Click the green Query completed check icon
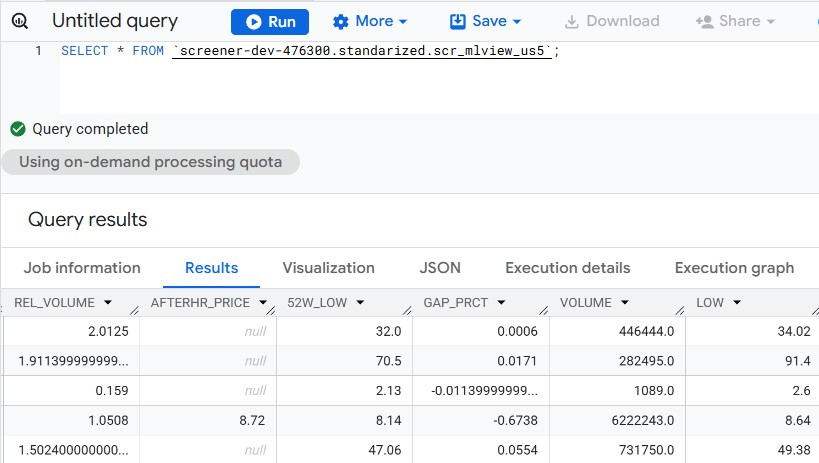 point(18,129)
